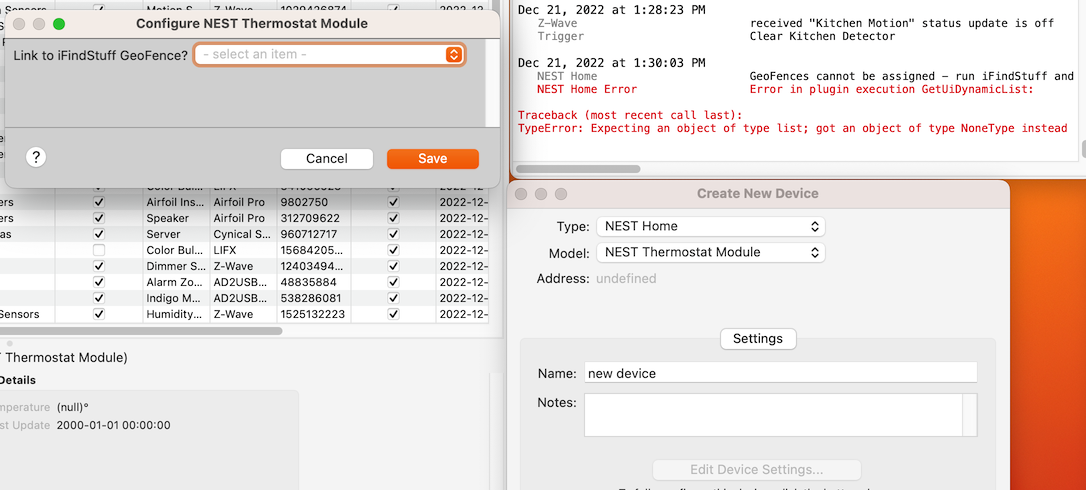Viewport: 1086px width, 490px height.
Task: Cancel the NEST Thermostat configuration dialog
Action: coord(327,159)
